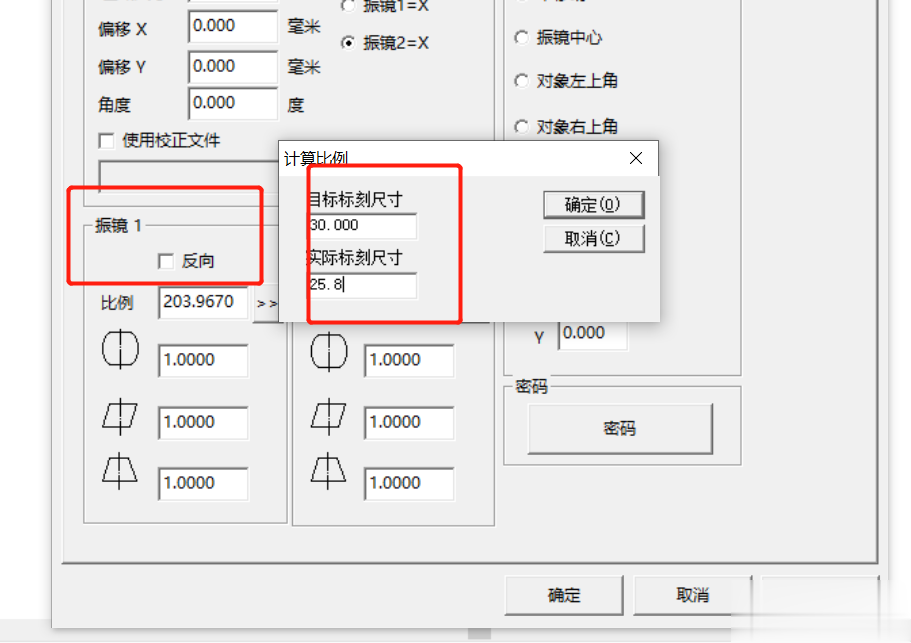Click the barrel distortion icon in right galvo panel
This screenshot has height=643, width=911.
point(329,351)
